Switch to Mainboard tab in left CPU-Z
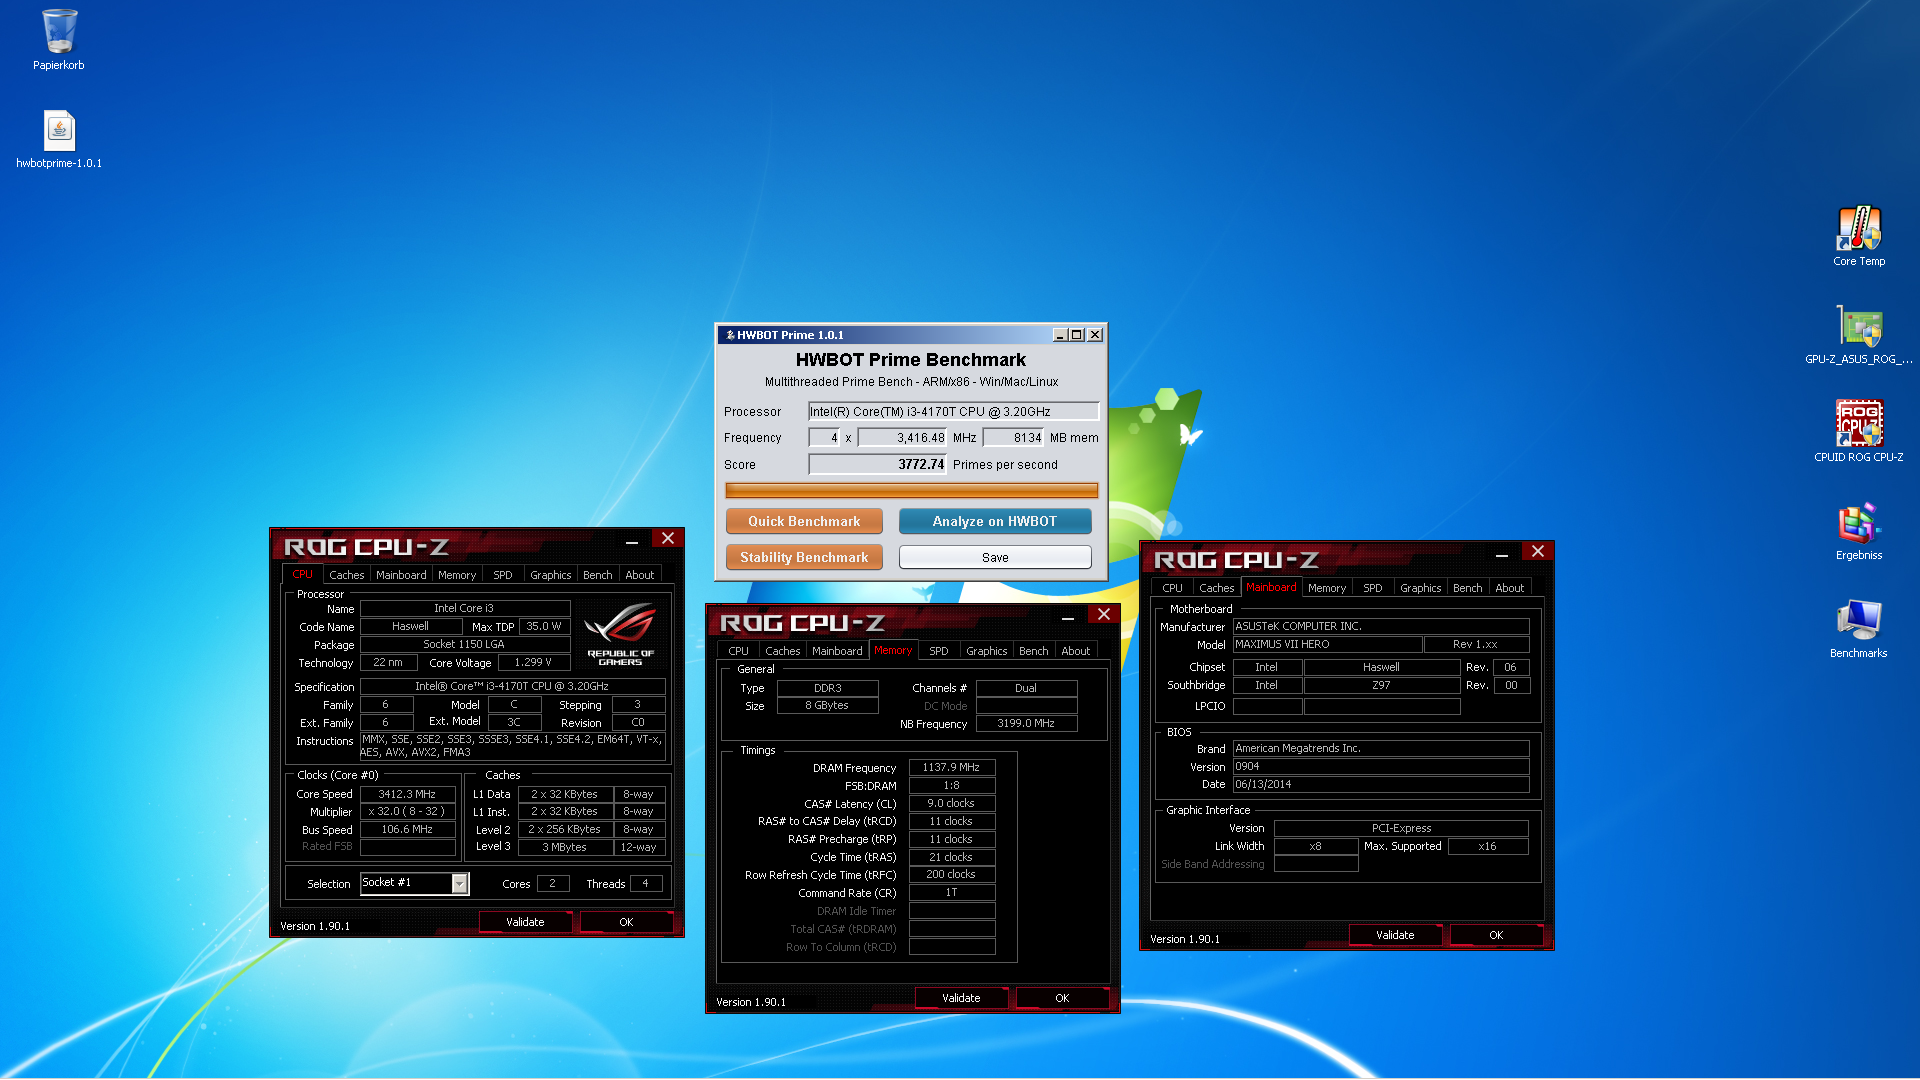The width and height of the screenshot is (1920, 1080). coord(401,575)
